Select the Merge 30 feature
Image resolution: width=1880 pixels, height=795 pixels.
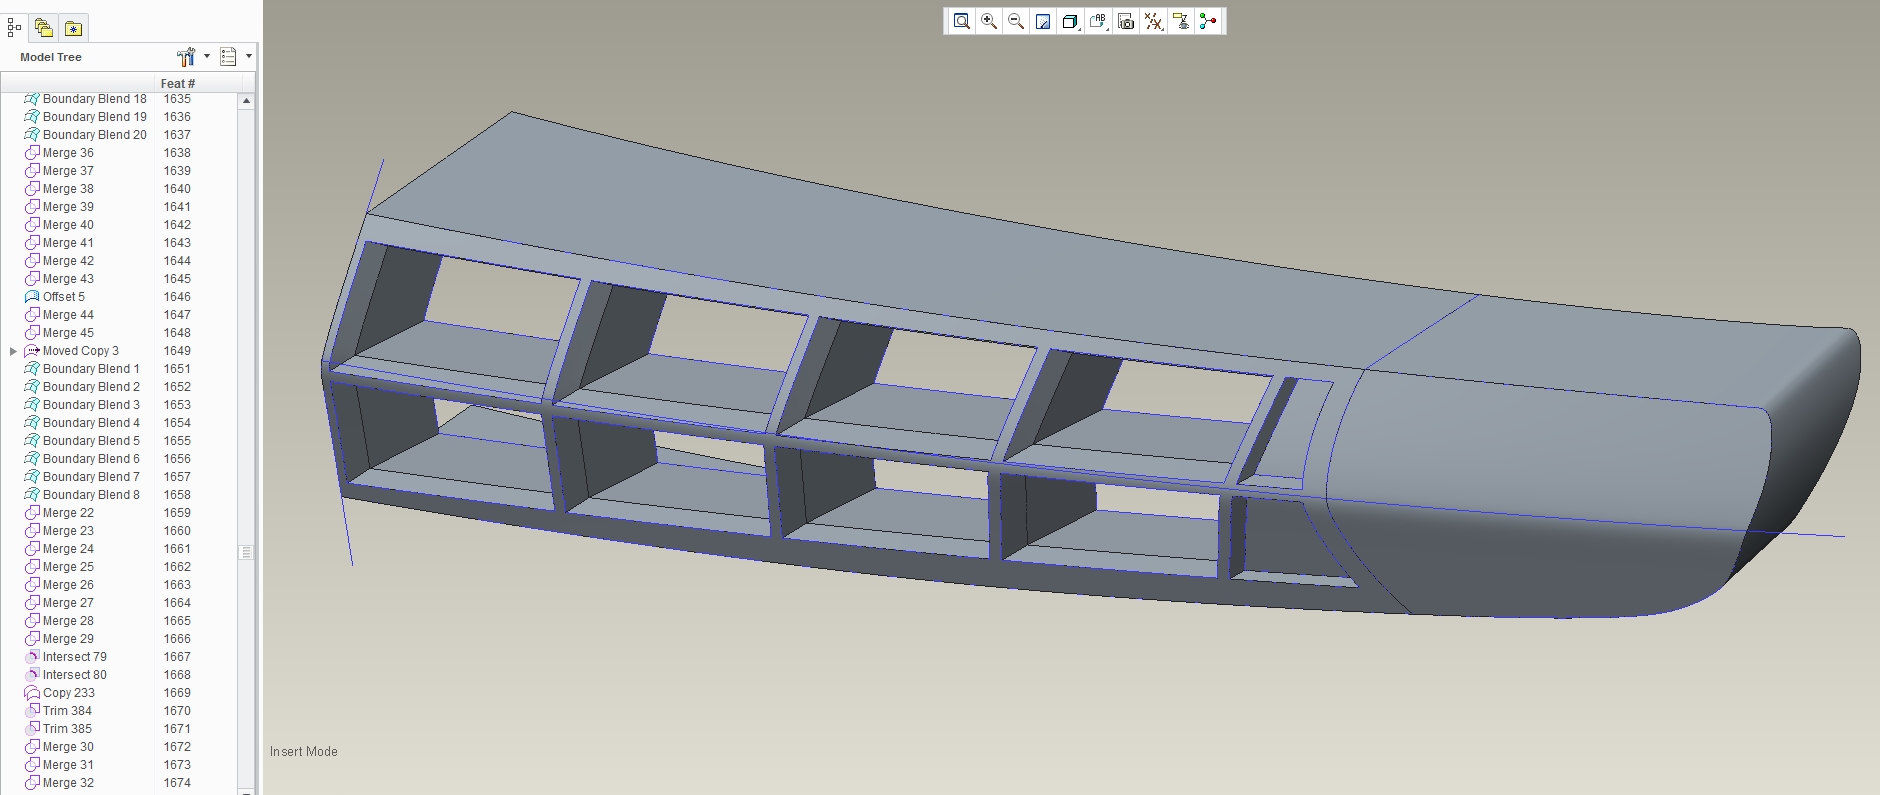(x=68, y=747)
